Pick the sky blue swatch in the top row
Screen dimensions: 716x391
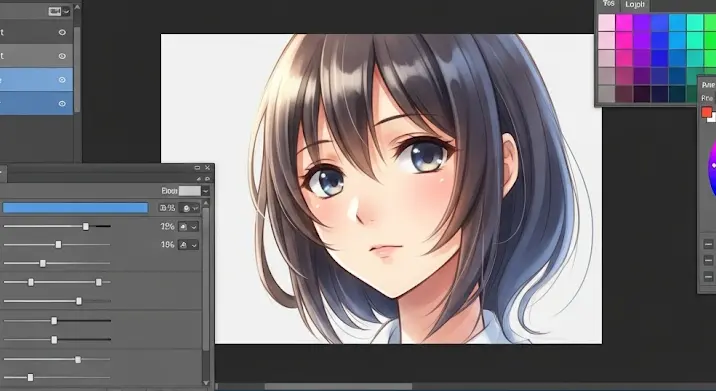pyautogui.click(x=678, y=22)
